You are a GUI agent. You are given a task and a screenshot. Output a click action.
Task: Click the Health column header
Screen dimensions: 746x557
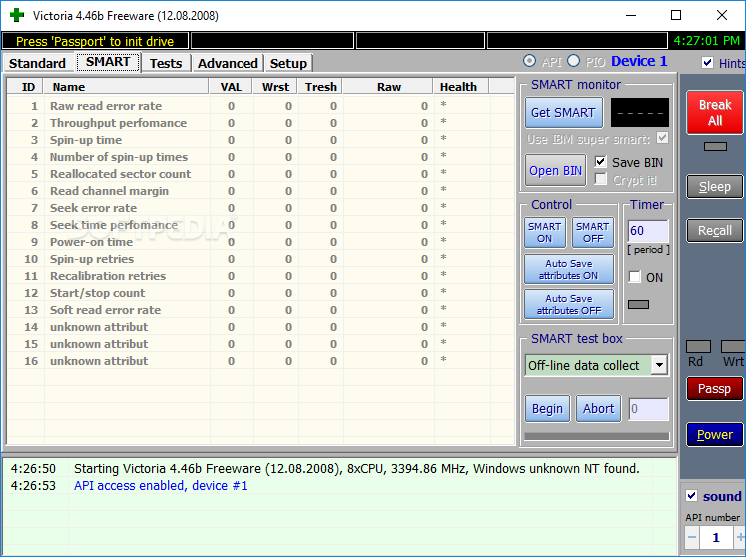461,87
